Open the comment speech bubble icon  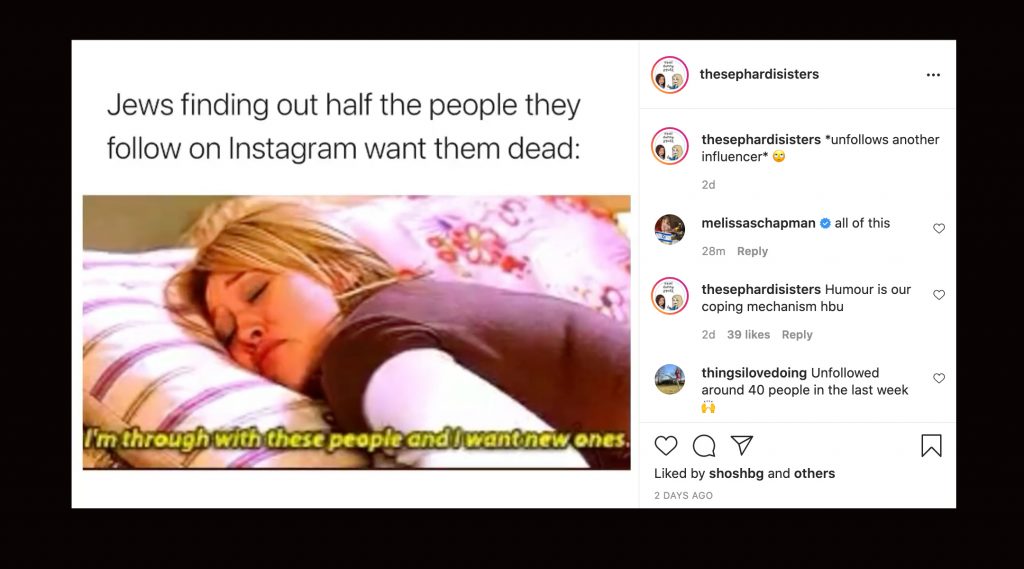[704, 446]
